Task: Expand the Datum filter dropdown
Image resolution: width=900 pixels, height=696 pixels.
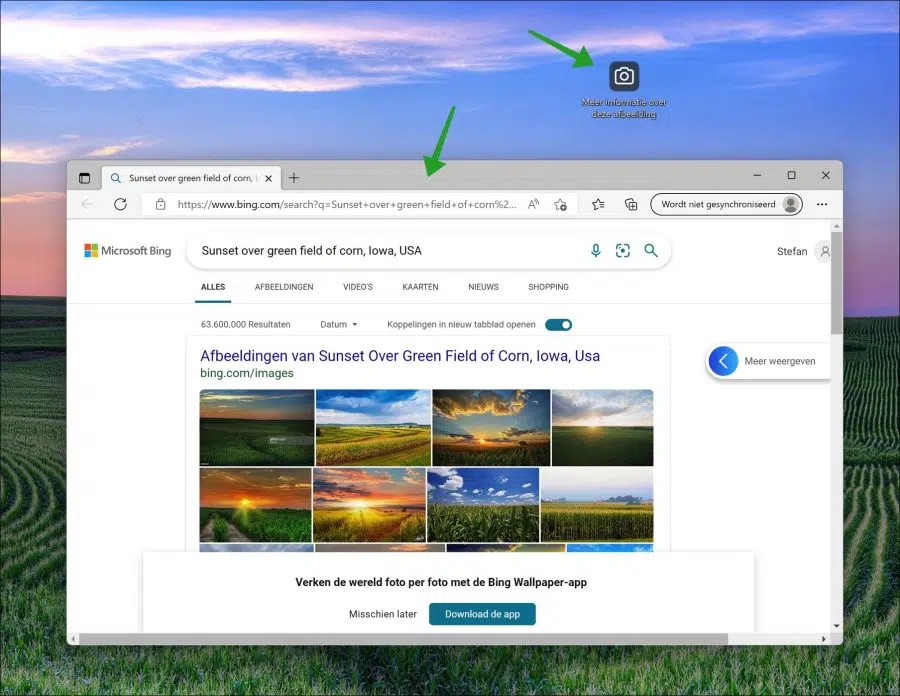Action: 339,325
